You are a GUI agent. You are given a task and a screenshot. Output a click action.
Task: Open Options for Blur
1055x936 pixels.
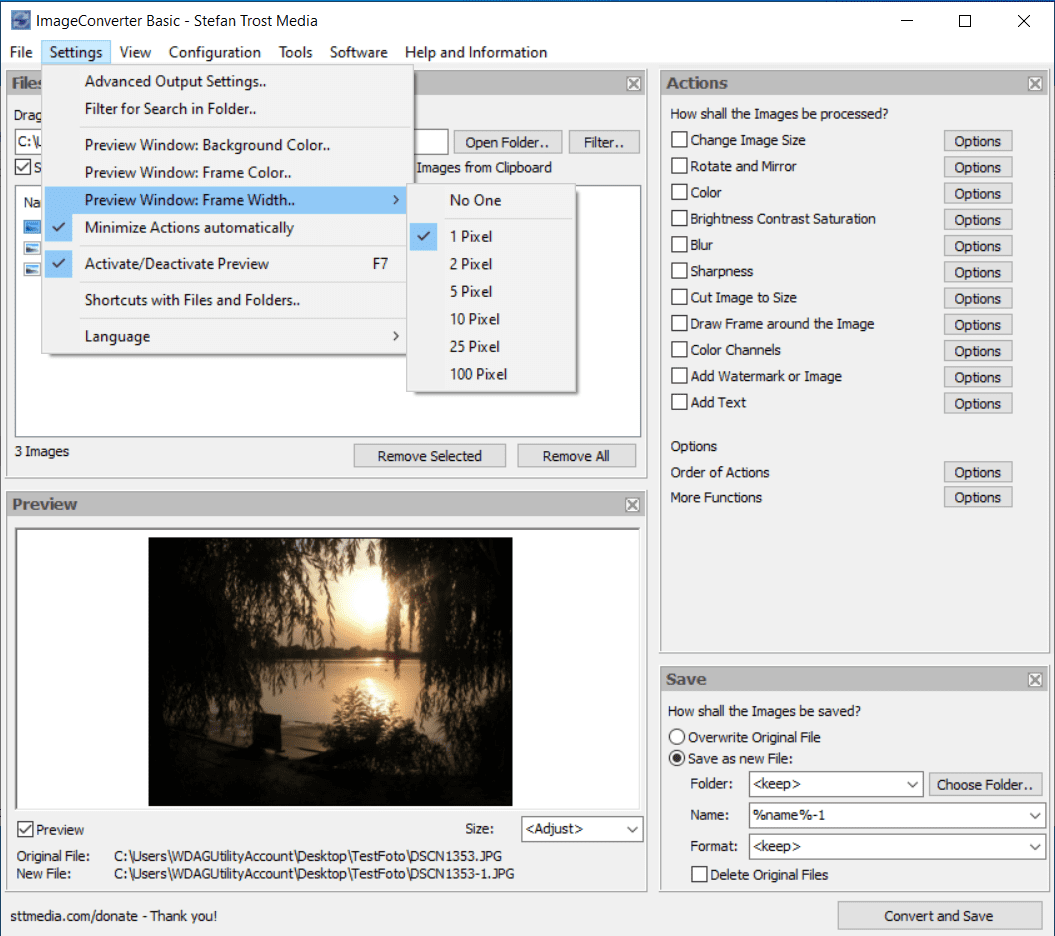coord(977,246)
